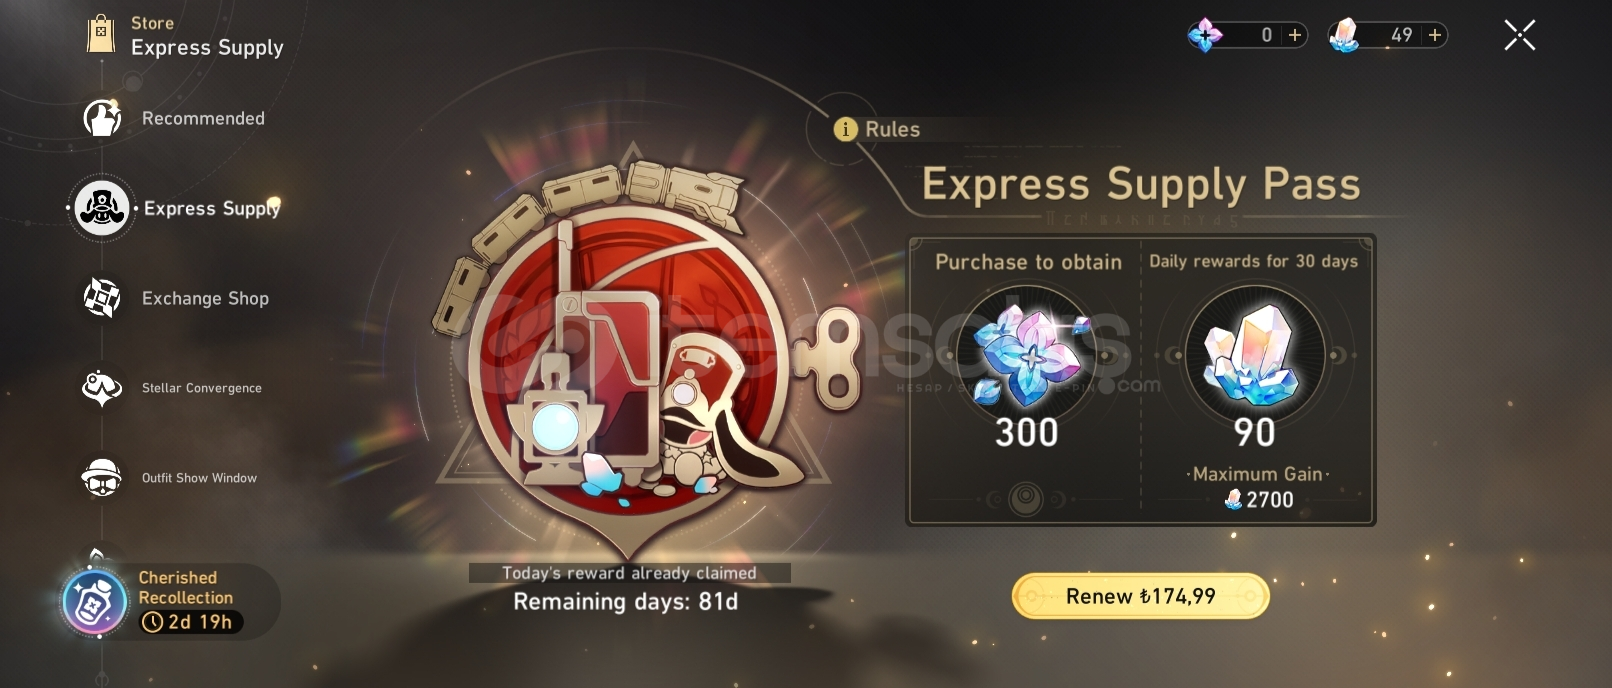This screenshot has width=1612, height=688.
Task: Click the Rules info icon
Action: [x=845, y=129]
